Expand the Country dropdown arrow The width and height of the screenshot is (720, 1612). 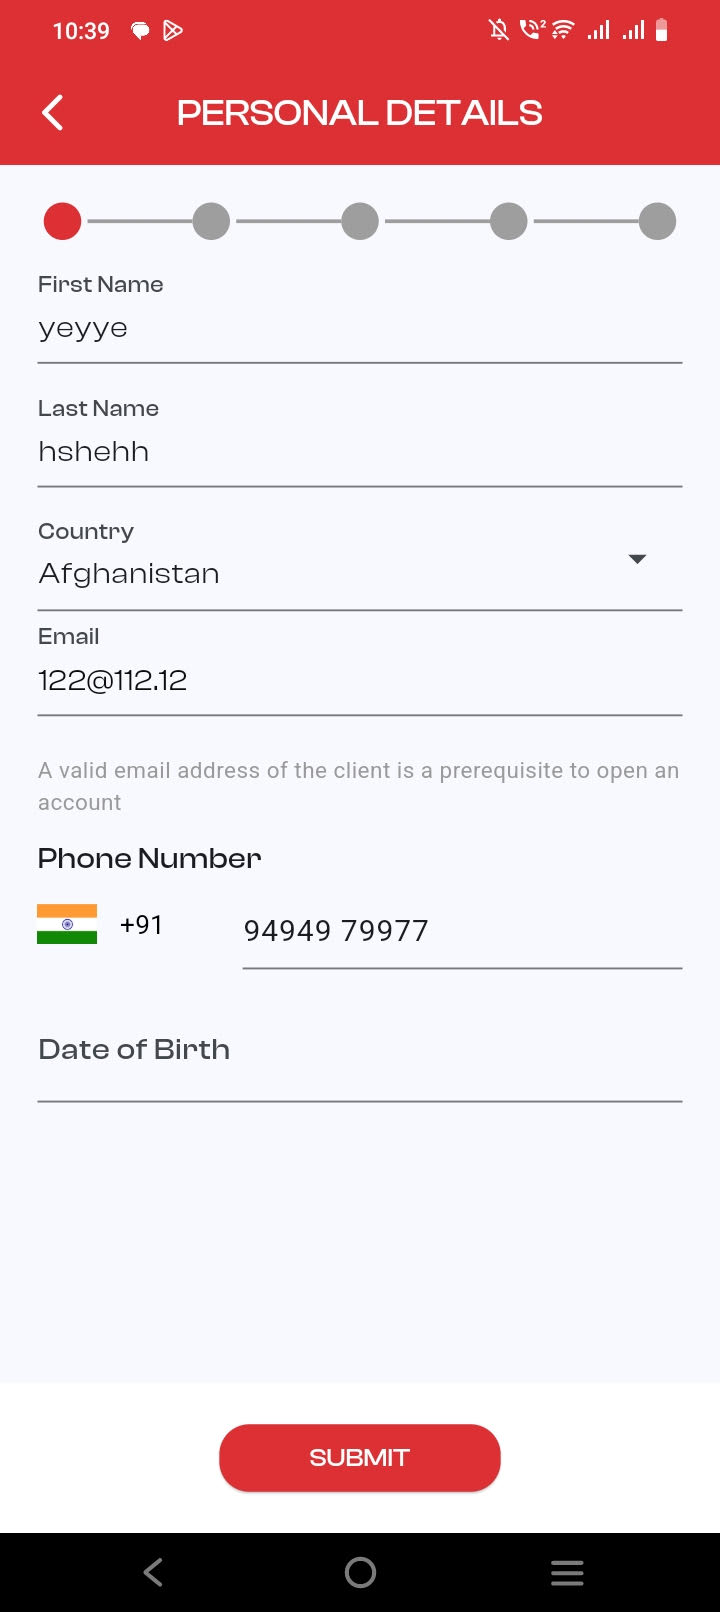[637, 559]
